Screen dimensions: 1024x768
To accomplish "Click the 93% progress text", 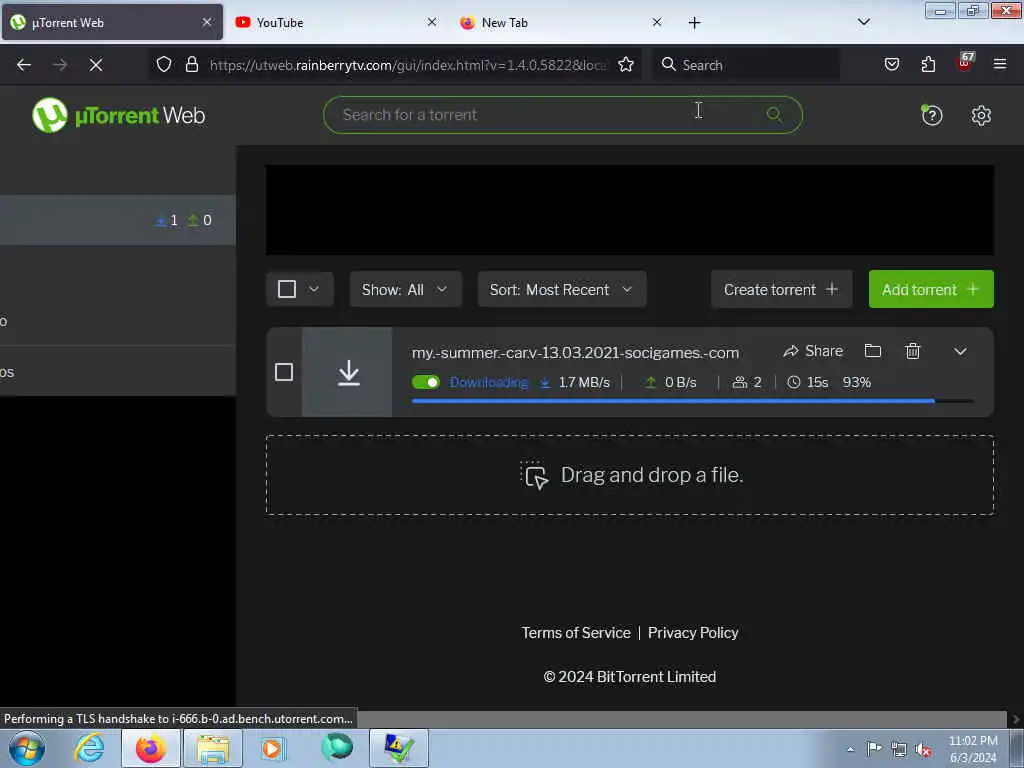I will pyautogui.click(x=856, y=382).
